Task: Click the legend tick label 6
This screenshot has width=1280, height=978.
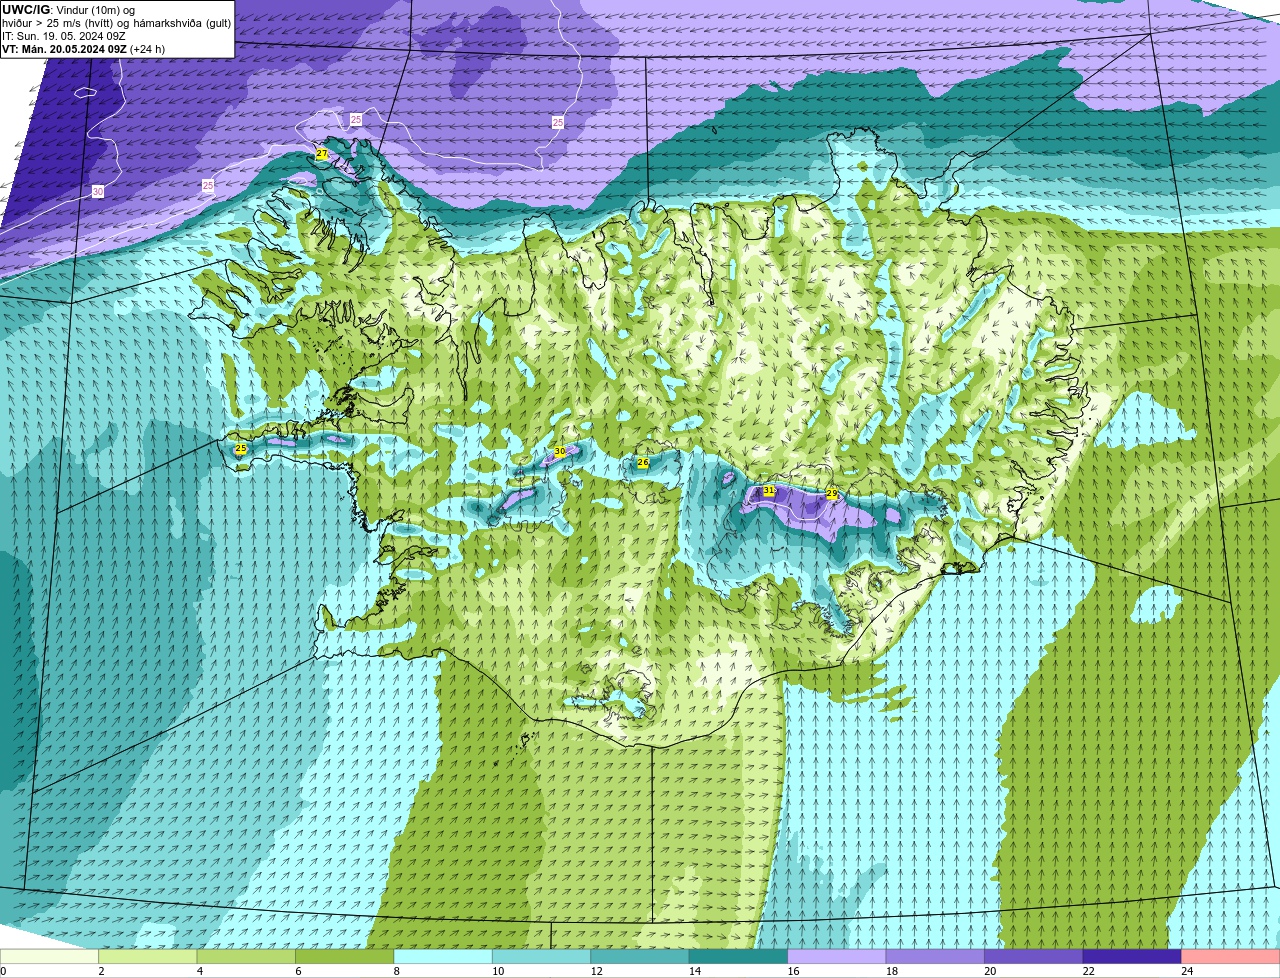Action: click(298, 971)
